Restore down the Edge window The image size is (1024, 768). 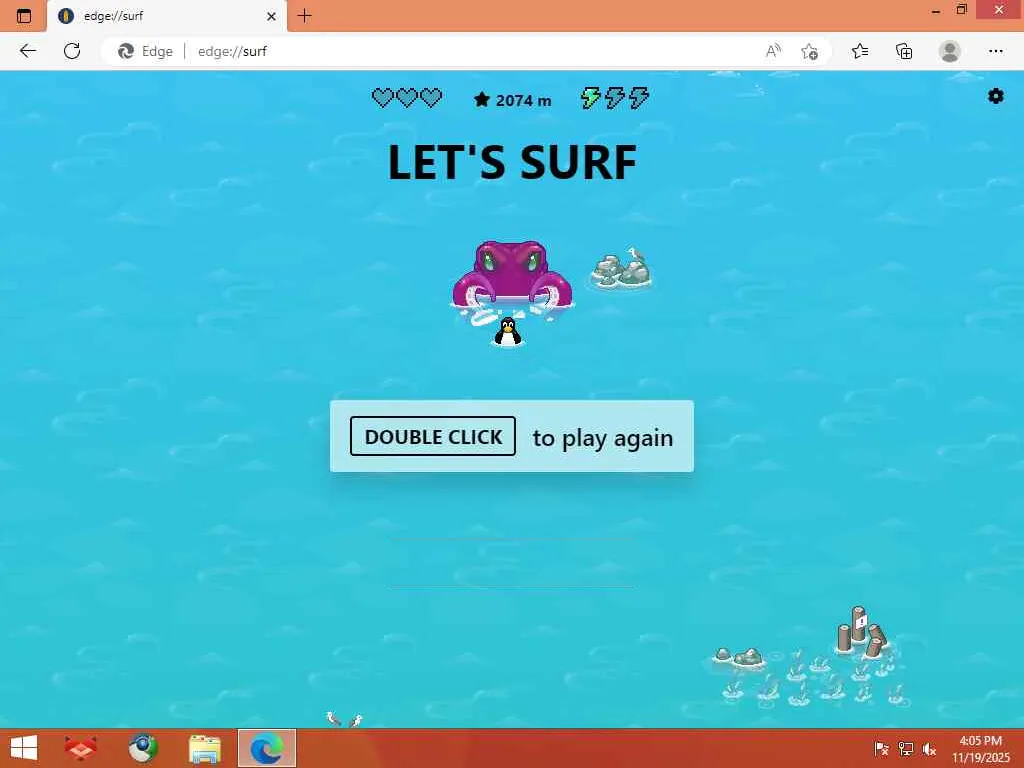[962, 10]
